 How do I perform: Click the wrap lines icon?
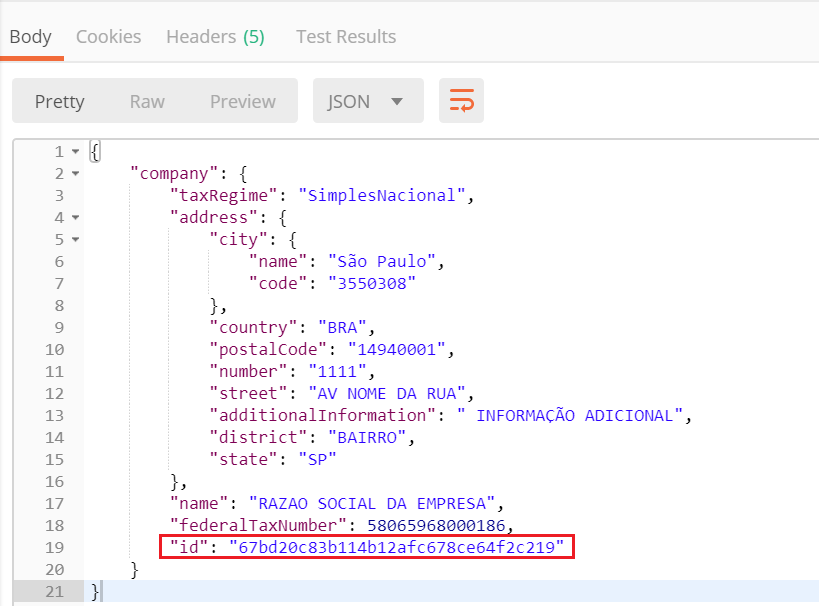pos(460,101)
